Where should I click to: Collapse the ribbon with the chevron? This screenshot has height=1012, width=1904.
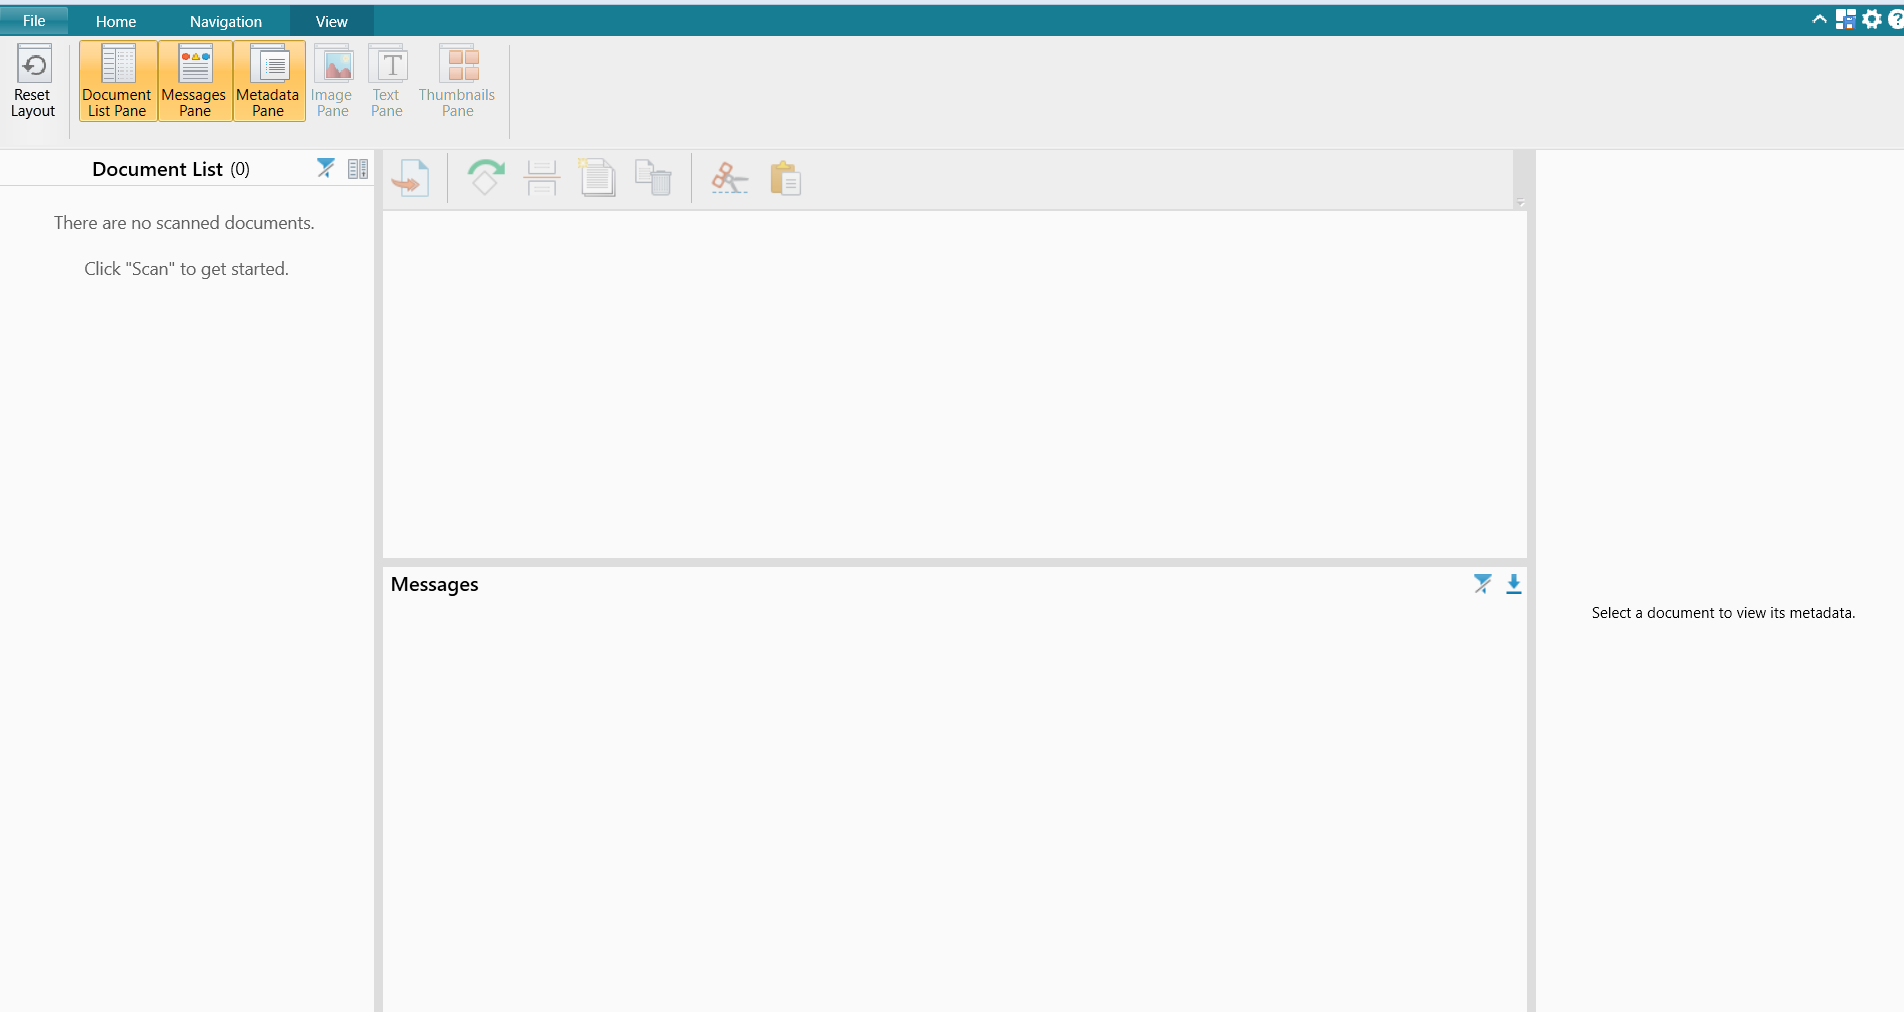pyautogui.click(x=1819, y=19)
